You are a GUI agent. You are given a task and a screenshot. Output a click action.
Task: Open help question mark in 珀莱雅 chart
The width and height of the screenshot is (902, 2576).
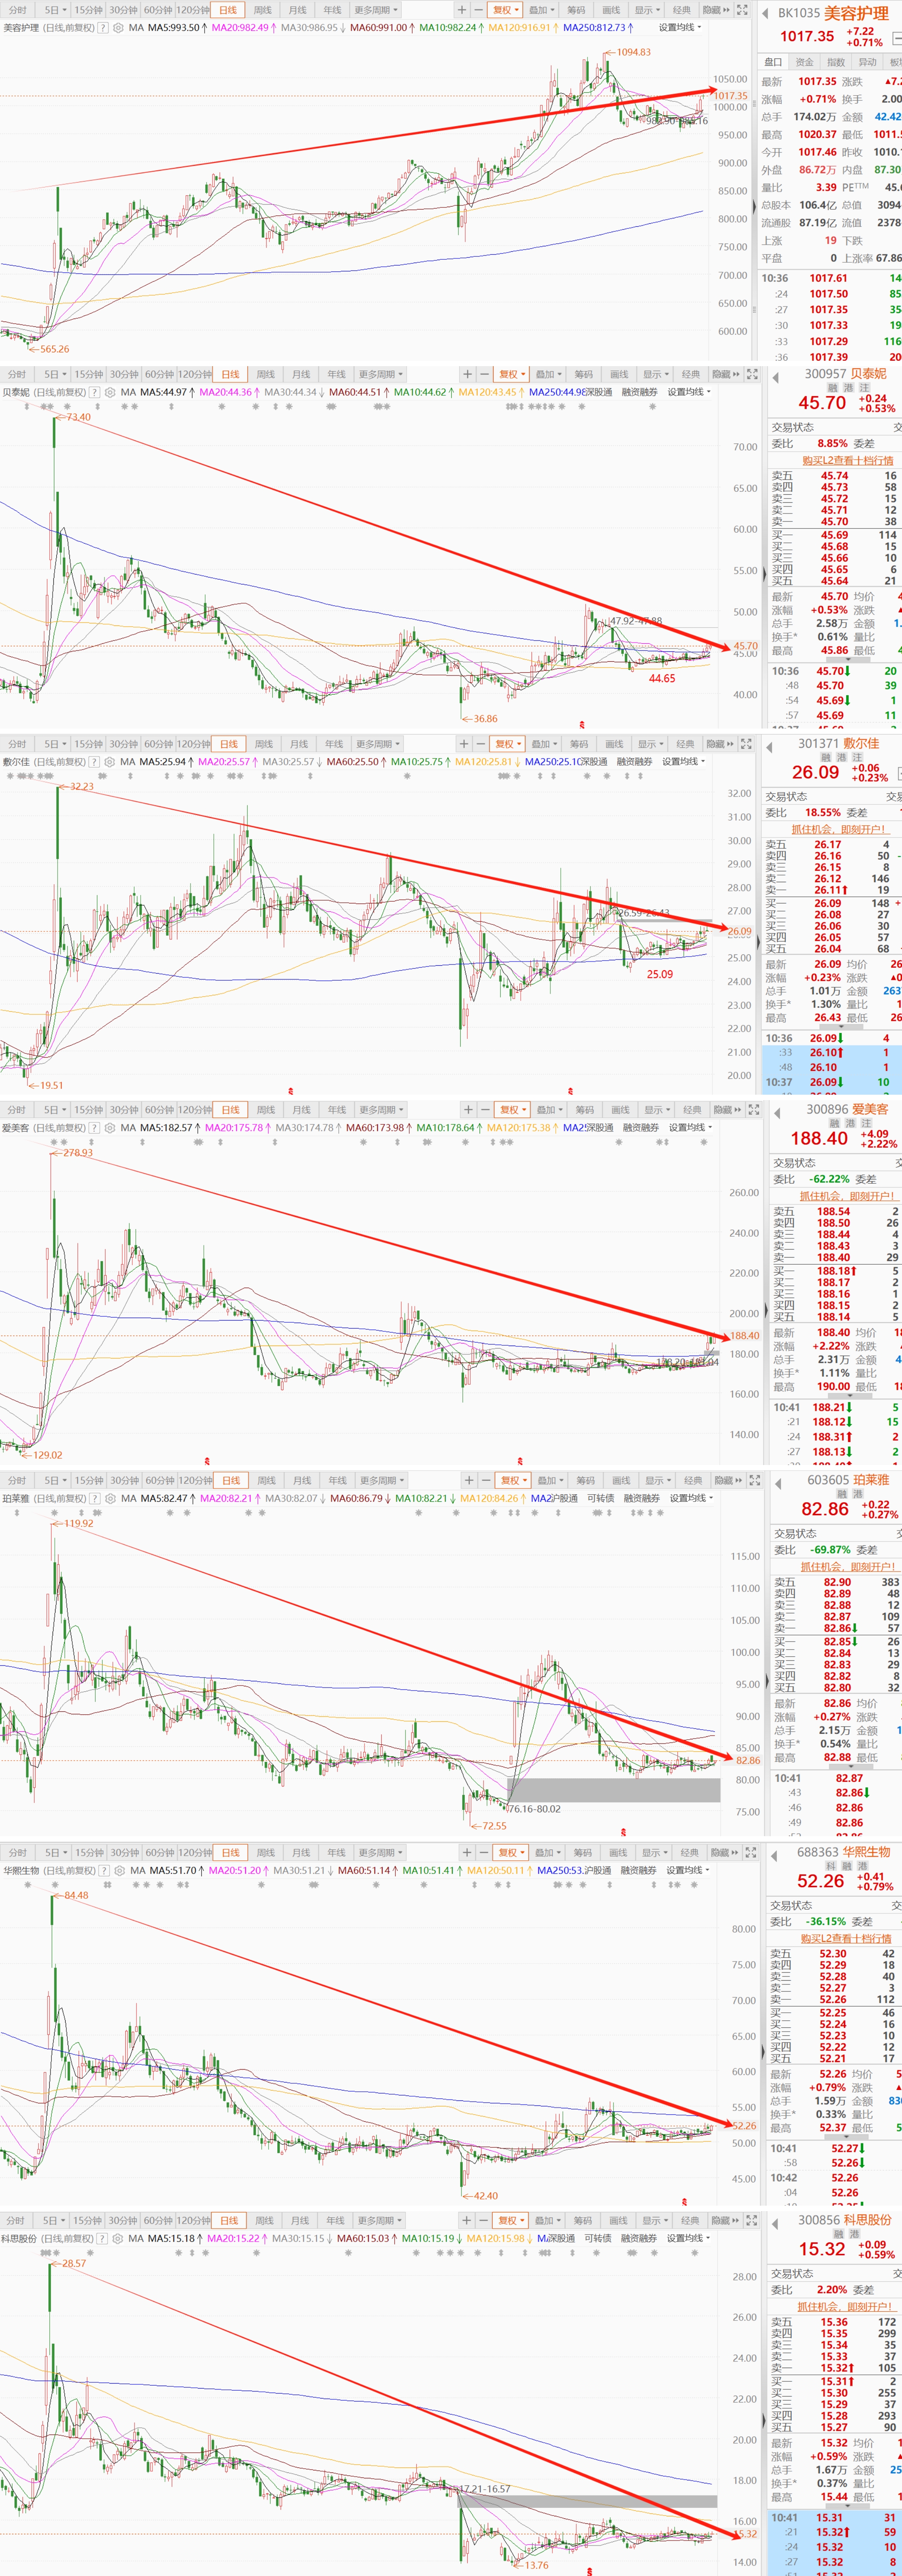coord(95,1498)
